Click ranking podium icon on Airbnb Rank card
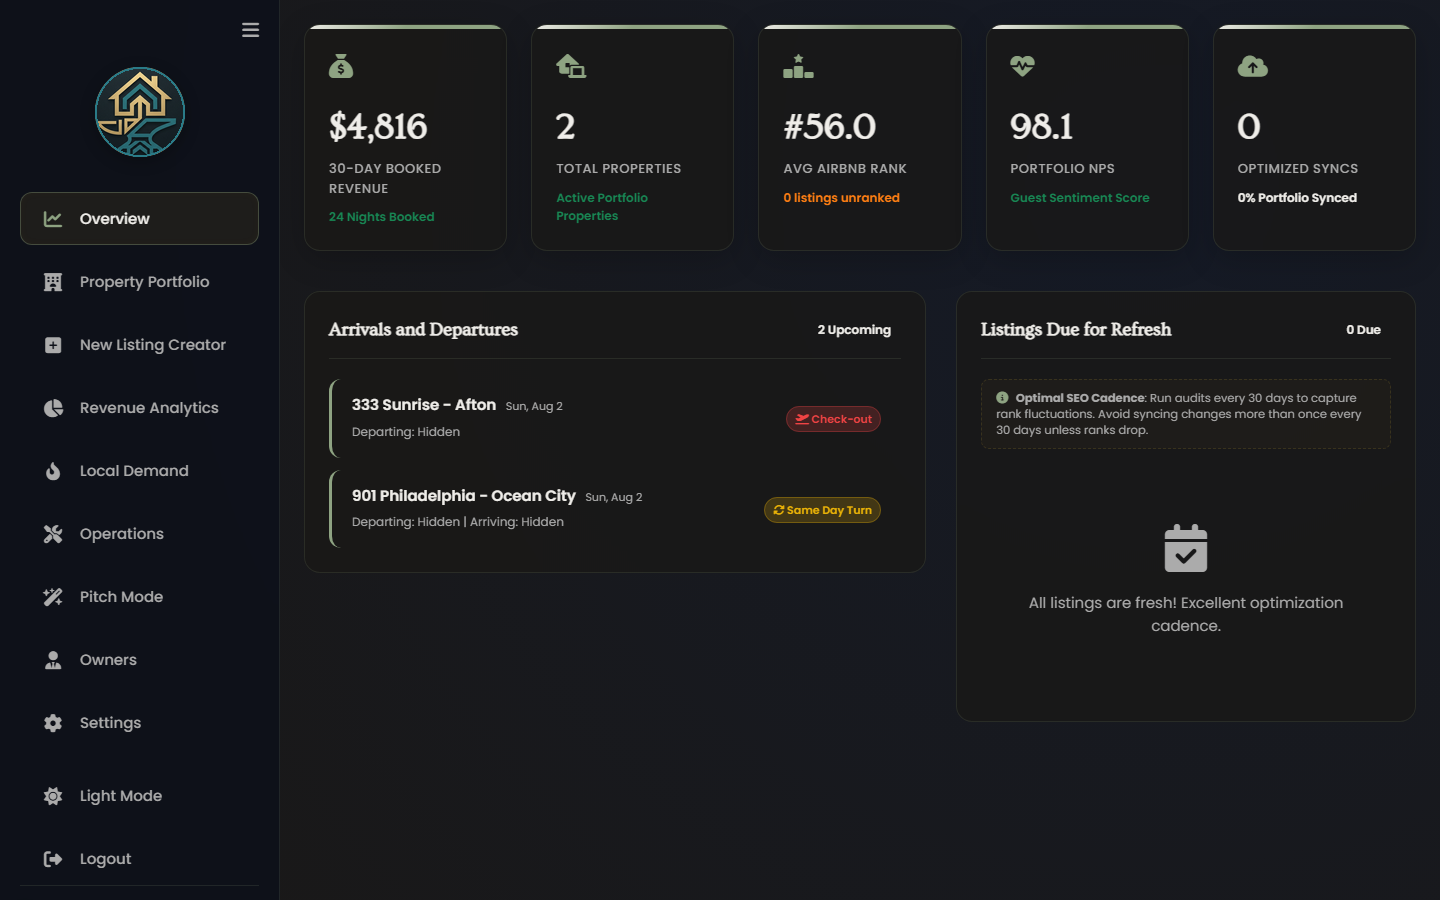The image size is (1440, 900). click(x=798, y=66)
